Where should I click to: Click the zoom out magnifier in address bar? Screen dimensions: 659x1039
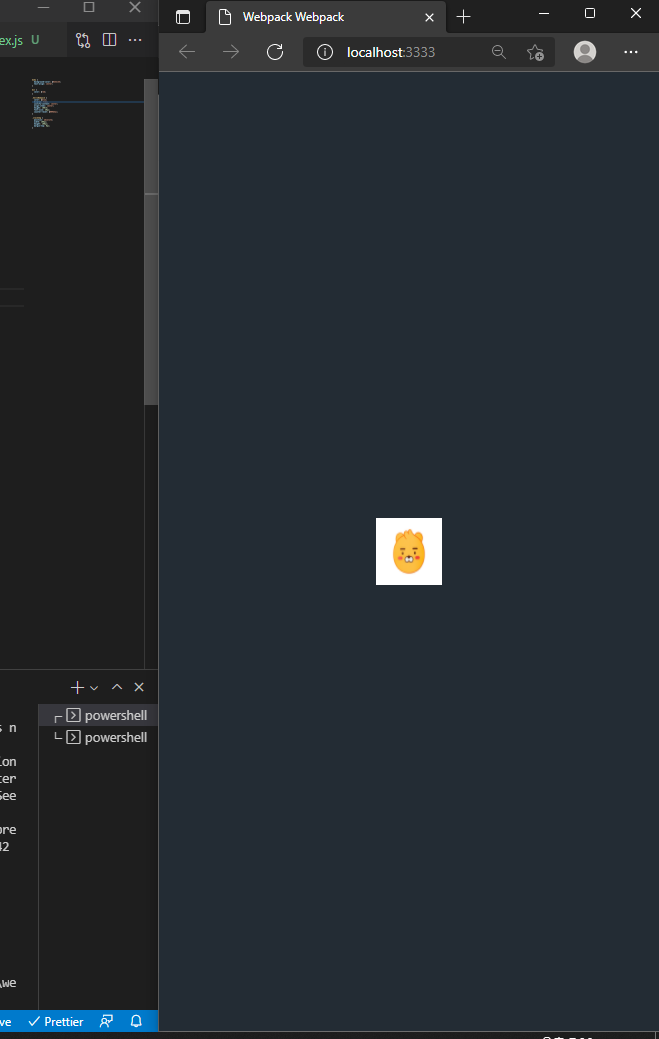point(499,52)
